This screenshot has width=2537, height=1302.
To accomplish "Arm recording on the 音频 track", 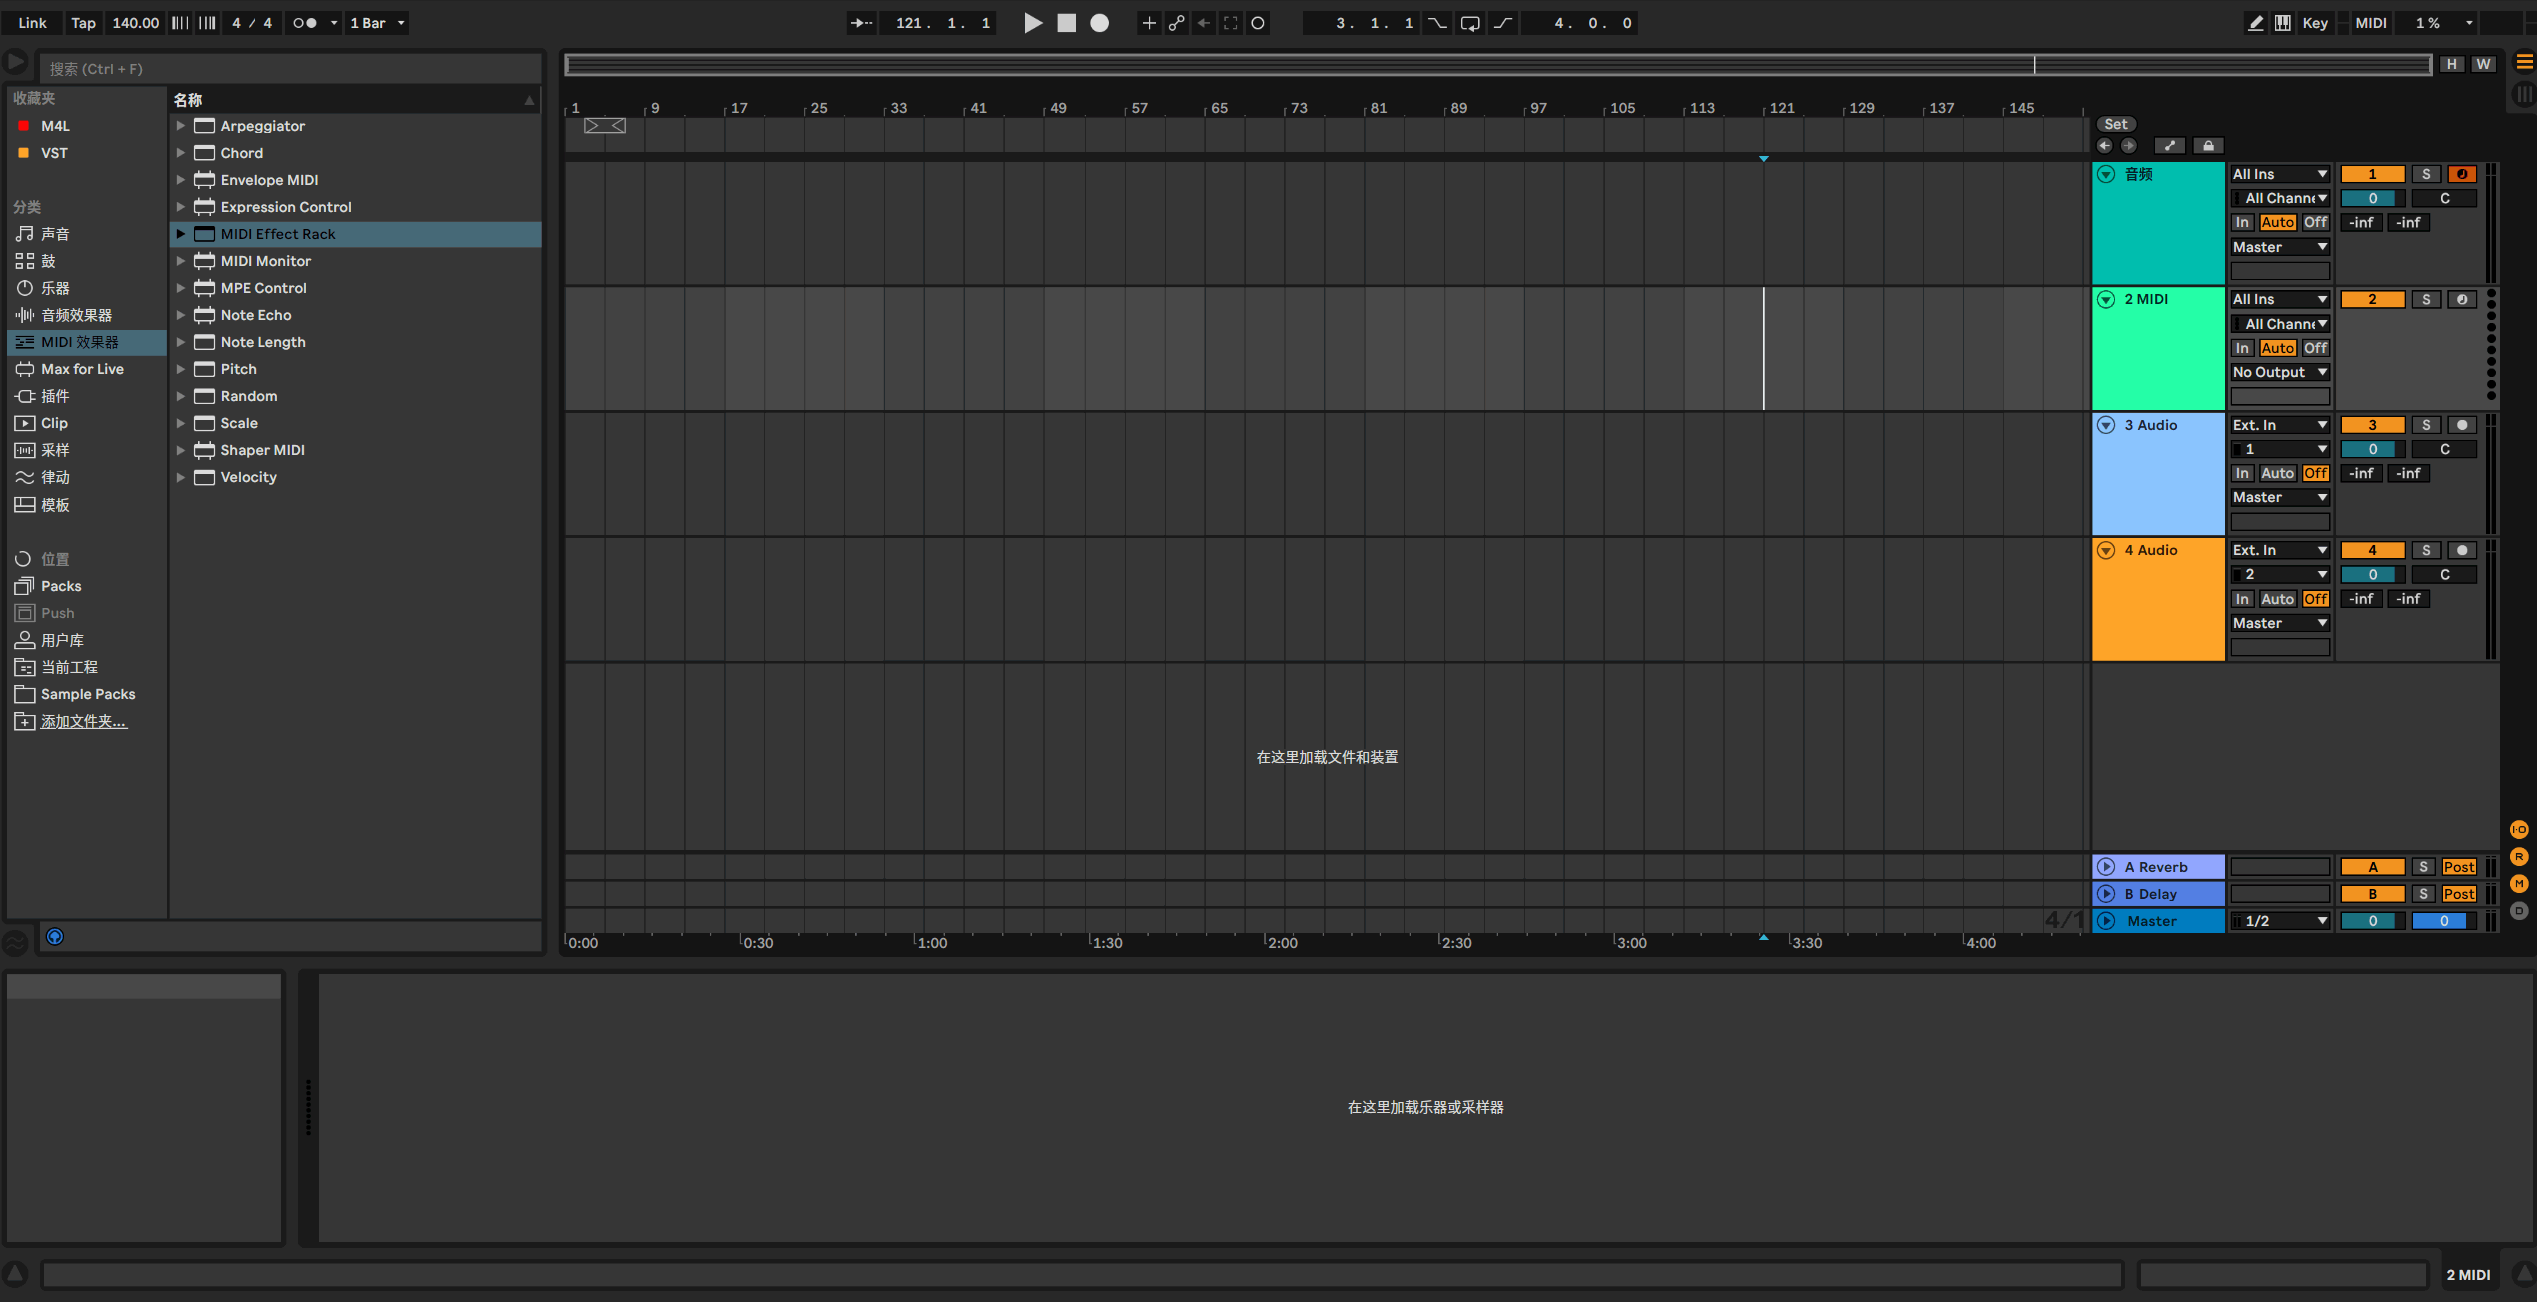I will click(2461, 173).
